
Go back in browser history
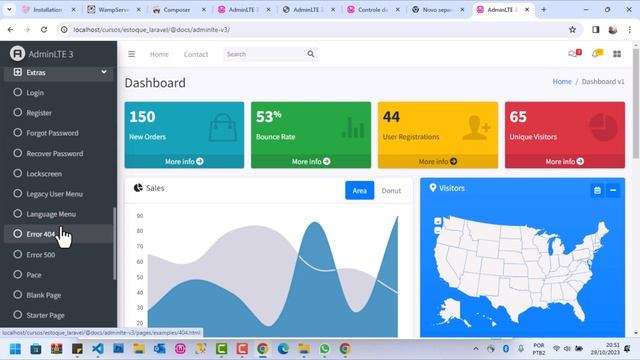[x=10, y=30]
